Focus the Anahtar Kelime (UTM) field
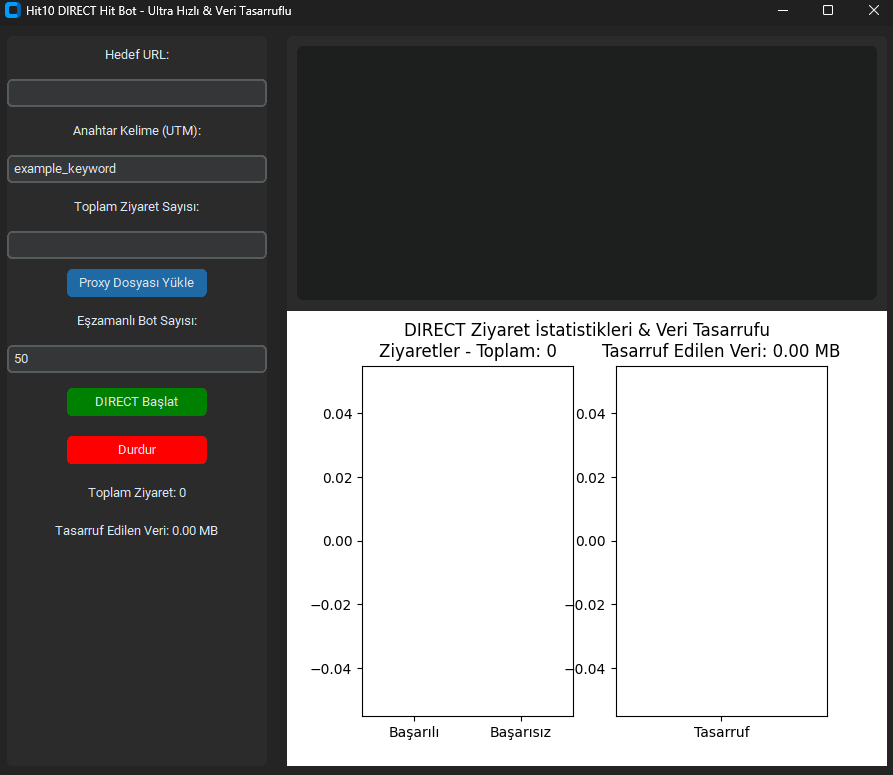 pos(137,169)
